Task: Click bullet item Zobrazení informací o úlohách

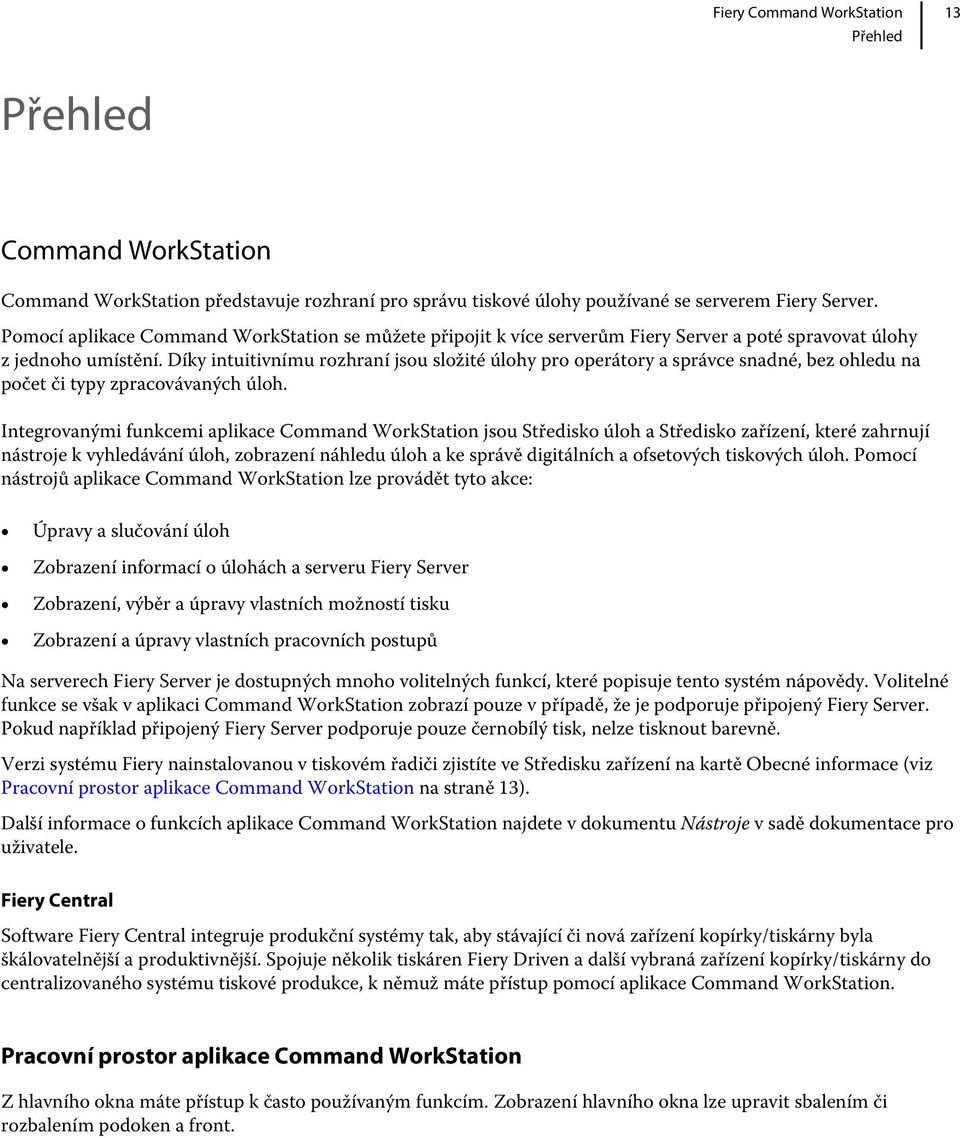Action: click(x=250, y=567)
